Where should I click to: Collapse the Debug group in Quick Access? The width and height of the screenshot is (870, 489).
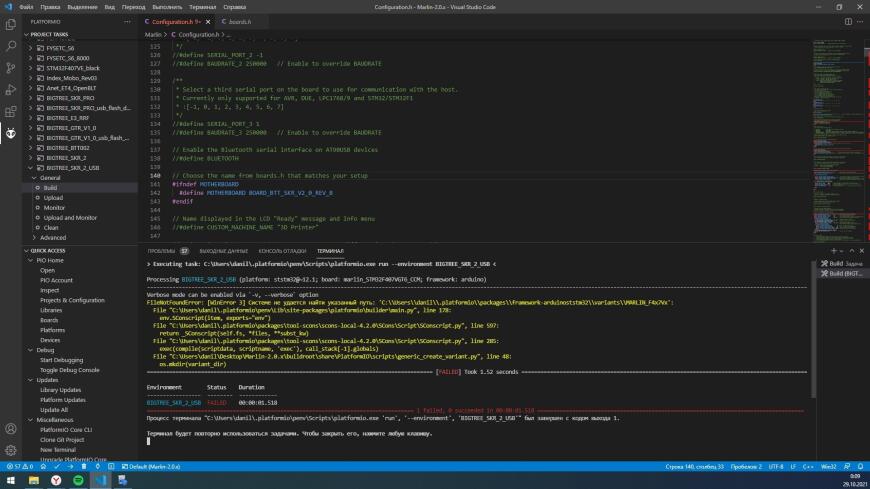pyautogui.click(x=31, y=350)
